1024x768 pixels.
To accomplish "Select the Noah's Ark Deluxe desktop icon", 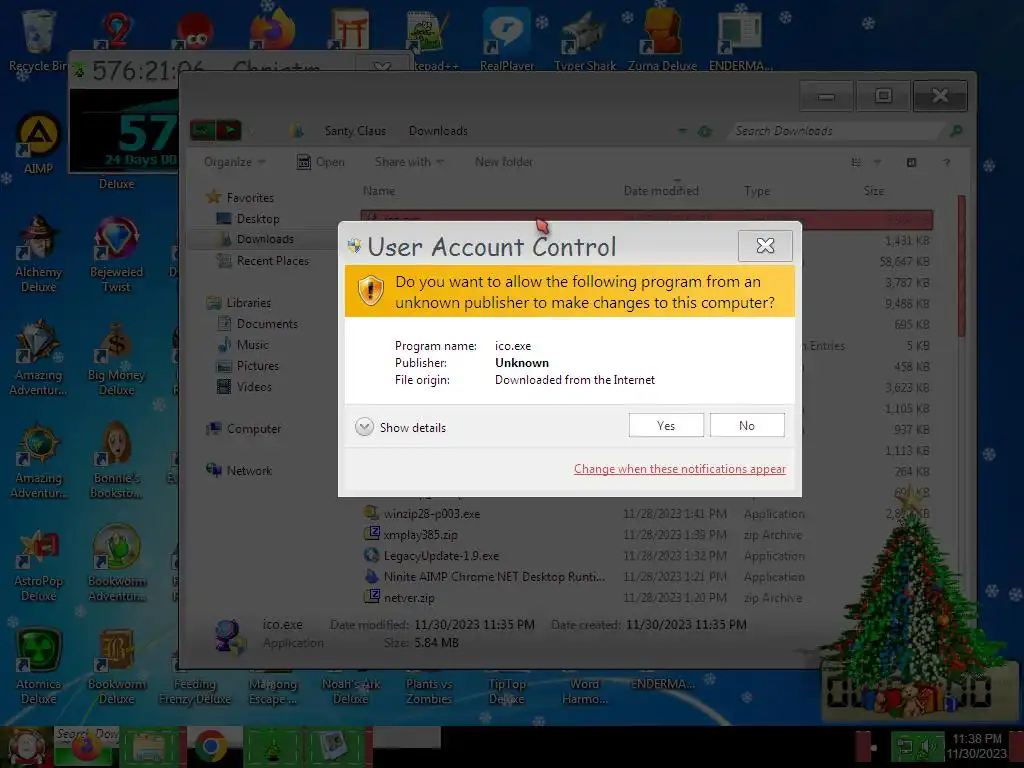I will click(x=351, y=691).
